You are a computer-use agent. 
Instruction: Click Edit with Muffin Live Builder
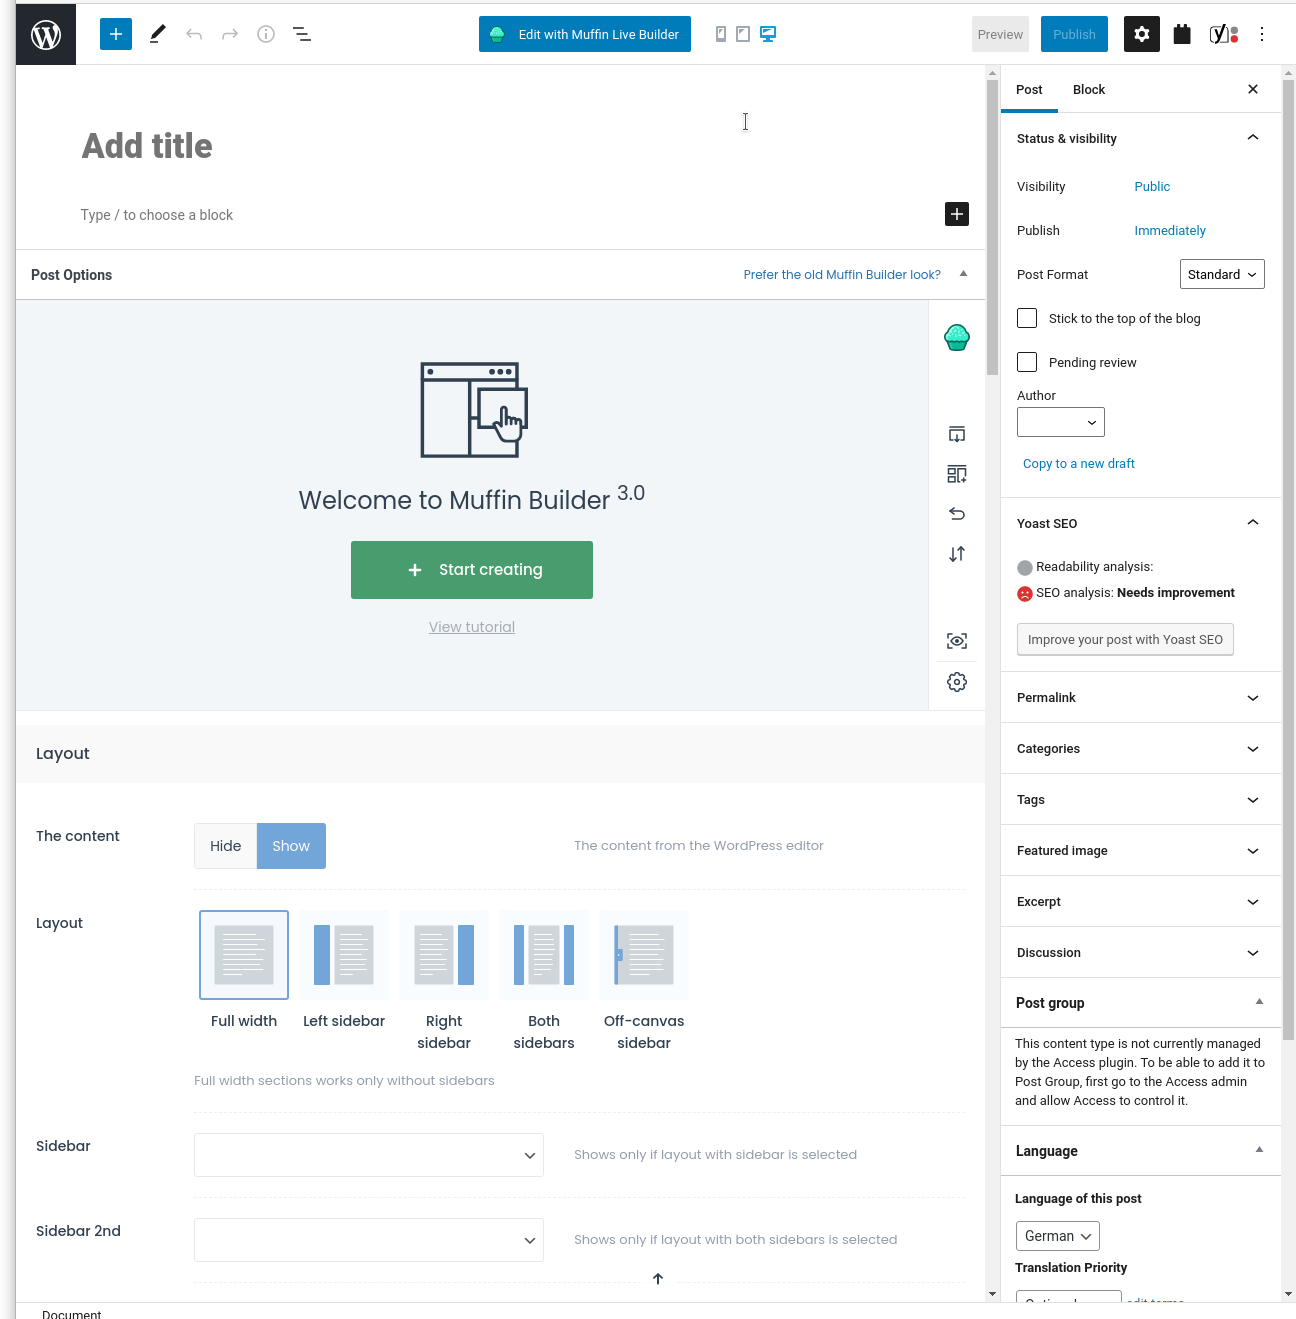click(x=585, y=34)
